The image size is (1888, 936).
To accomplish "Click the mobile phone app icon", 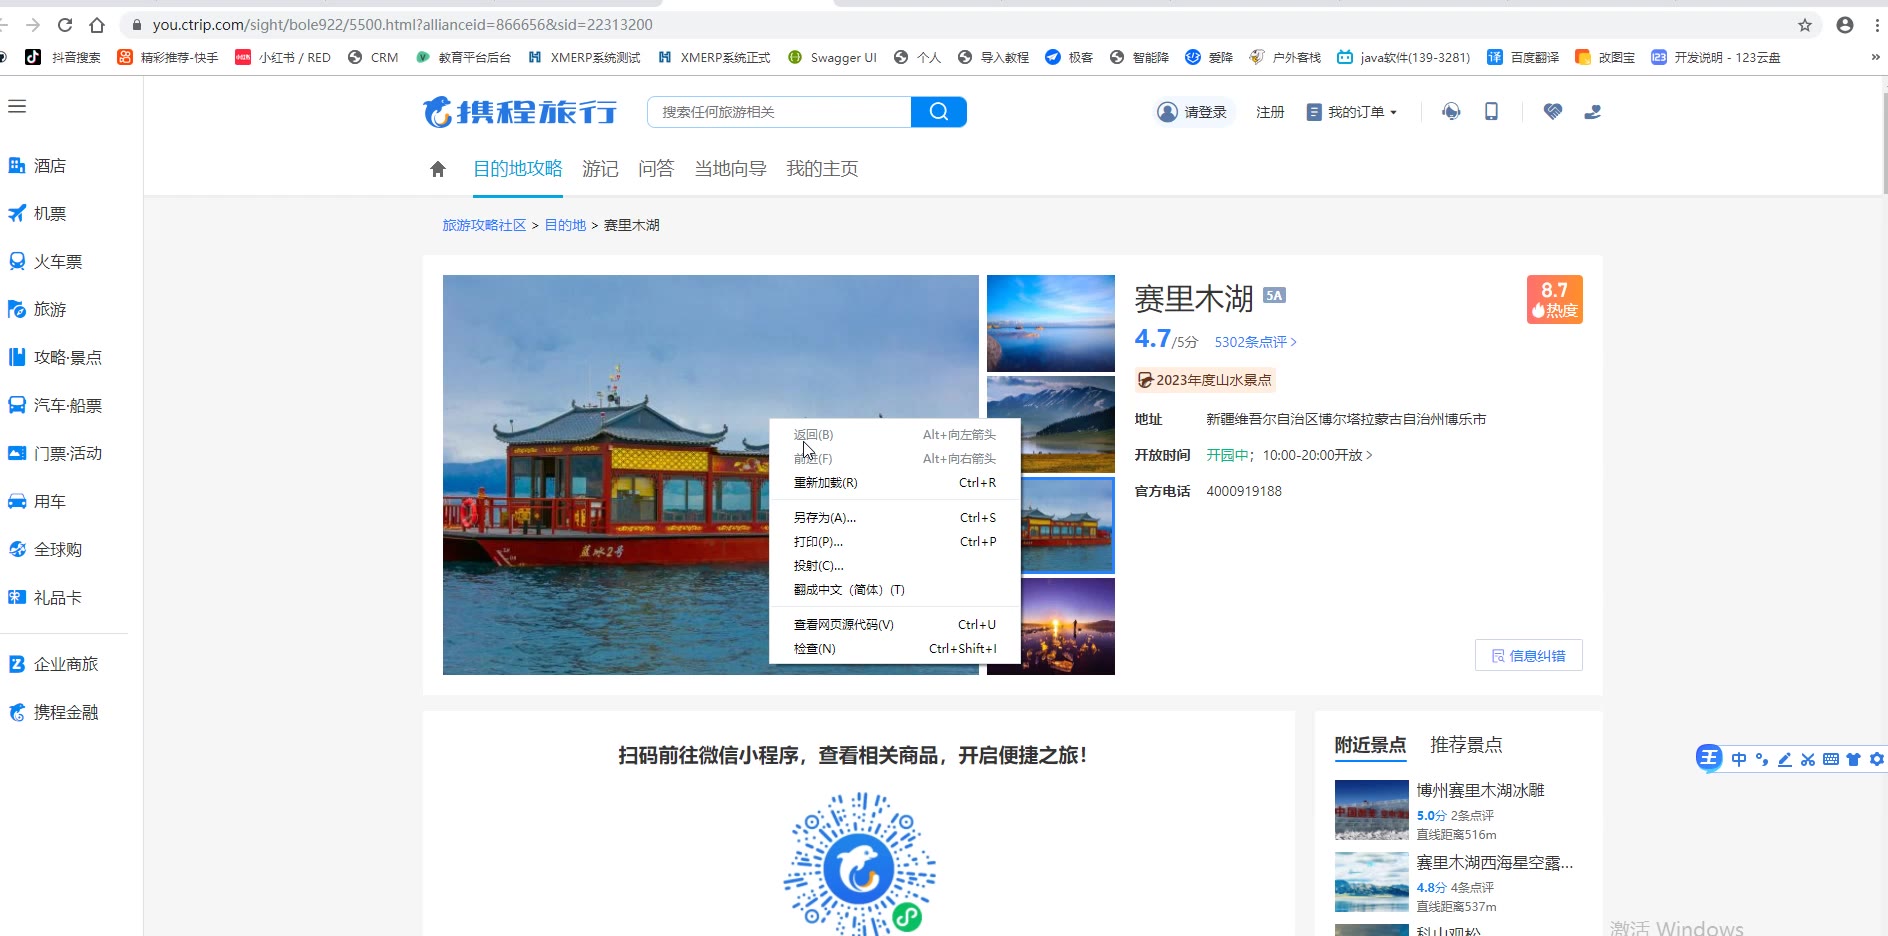I will (1491, 112).
